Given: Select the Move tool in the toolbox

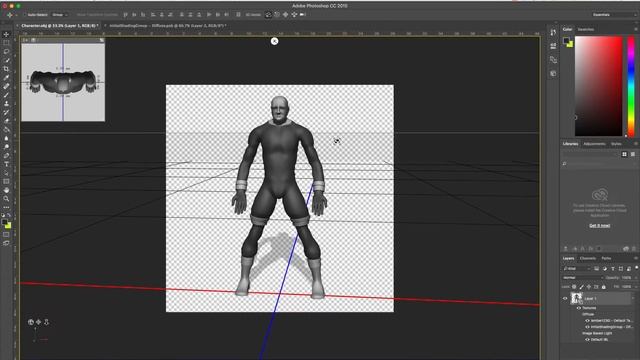Looking at the screenshot, I should (x=6, y=34).
